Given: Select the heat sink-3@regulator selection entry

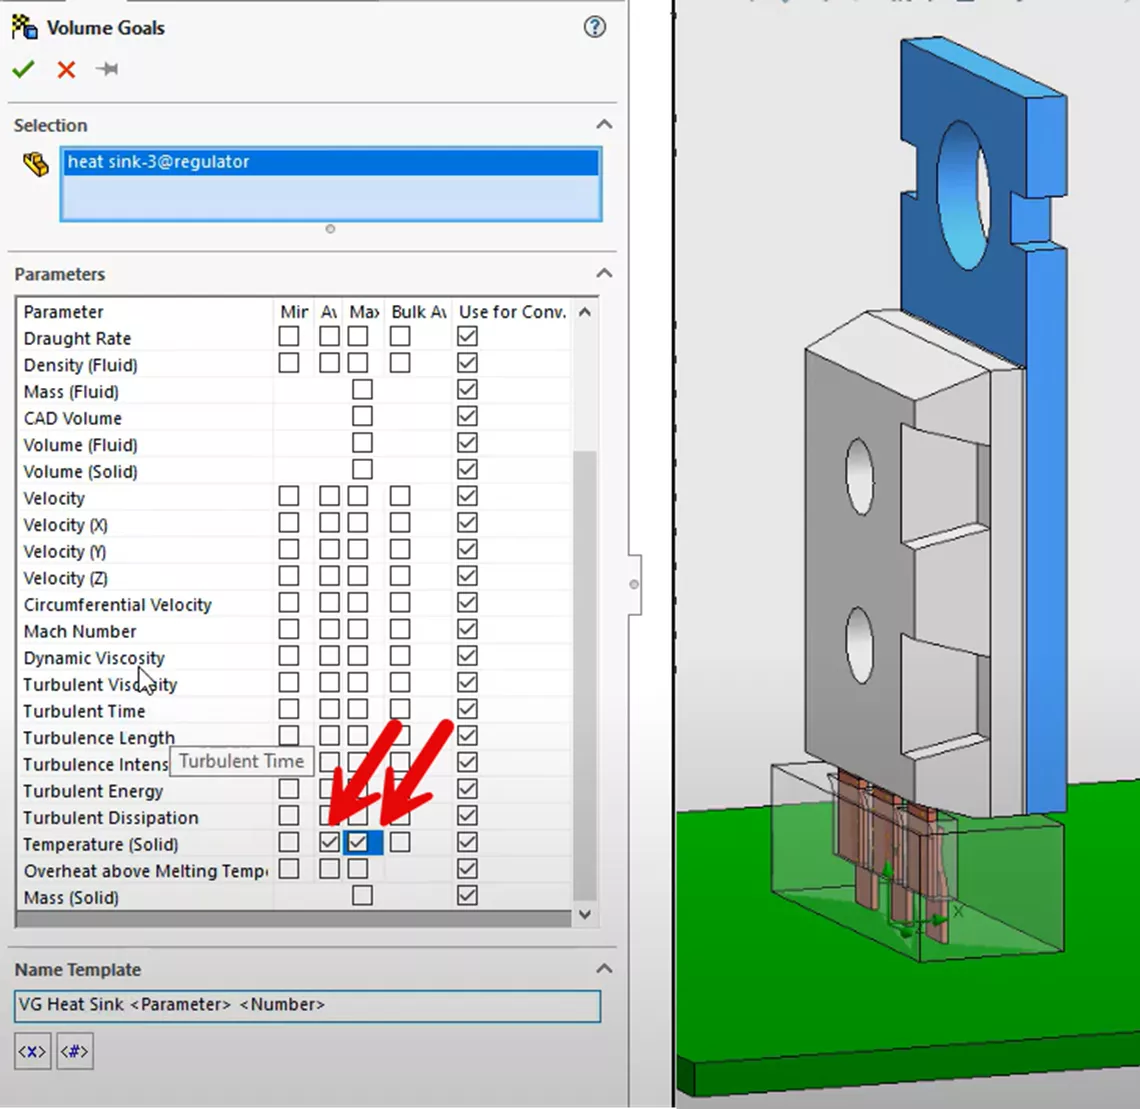Looking at the screenshot, I should (330, 162).
